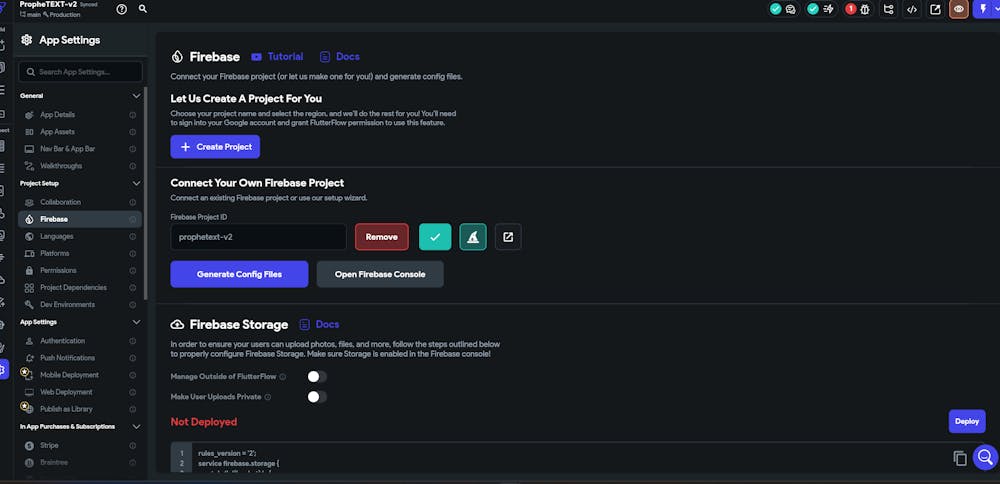1000x484 pixels.
Task: Click the open-in-new-window icon in top bar
Action: click(x=936, y=9)
